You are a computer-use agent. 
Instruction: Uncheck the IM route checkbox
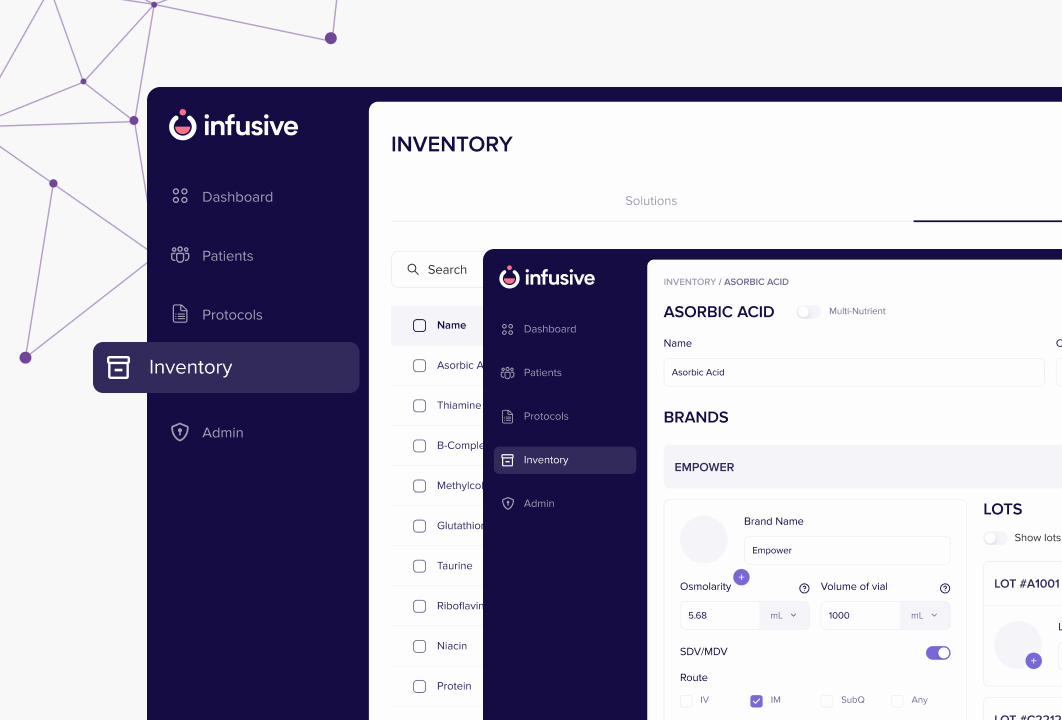(x=757, y=700)
